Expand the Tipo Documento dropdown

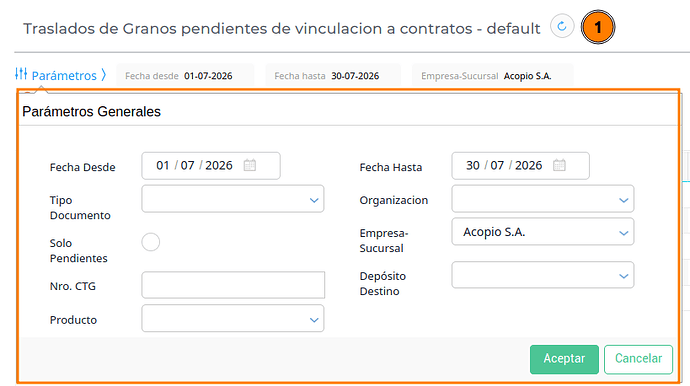(233, 199)
